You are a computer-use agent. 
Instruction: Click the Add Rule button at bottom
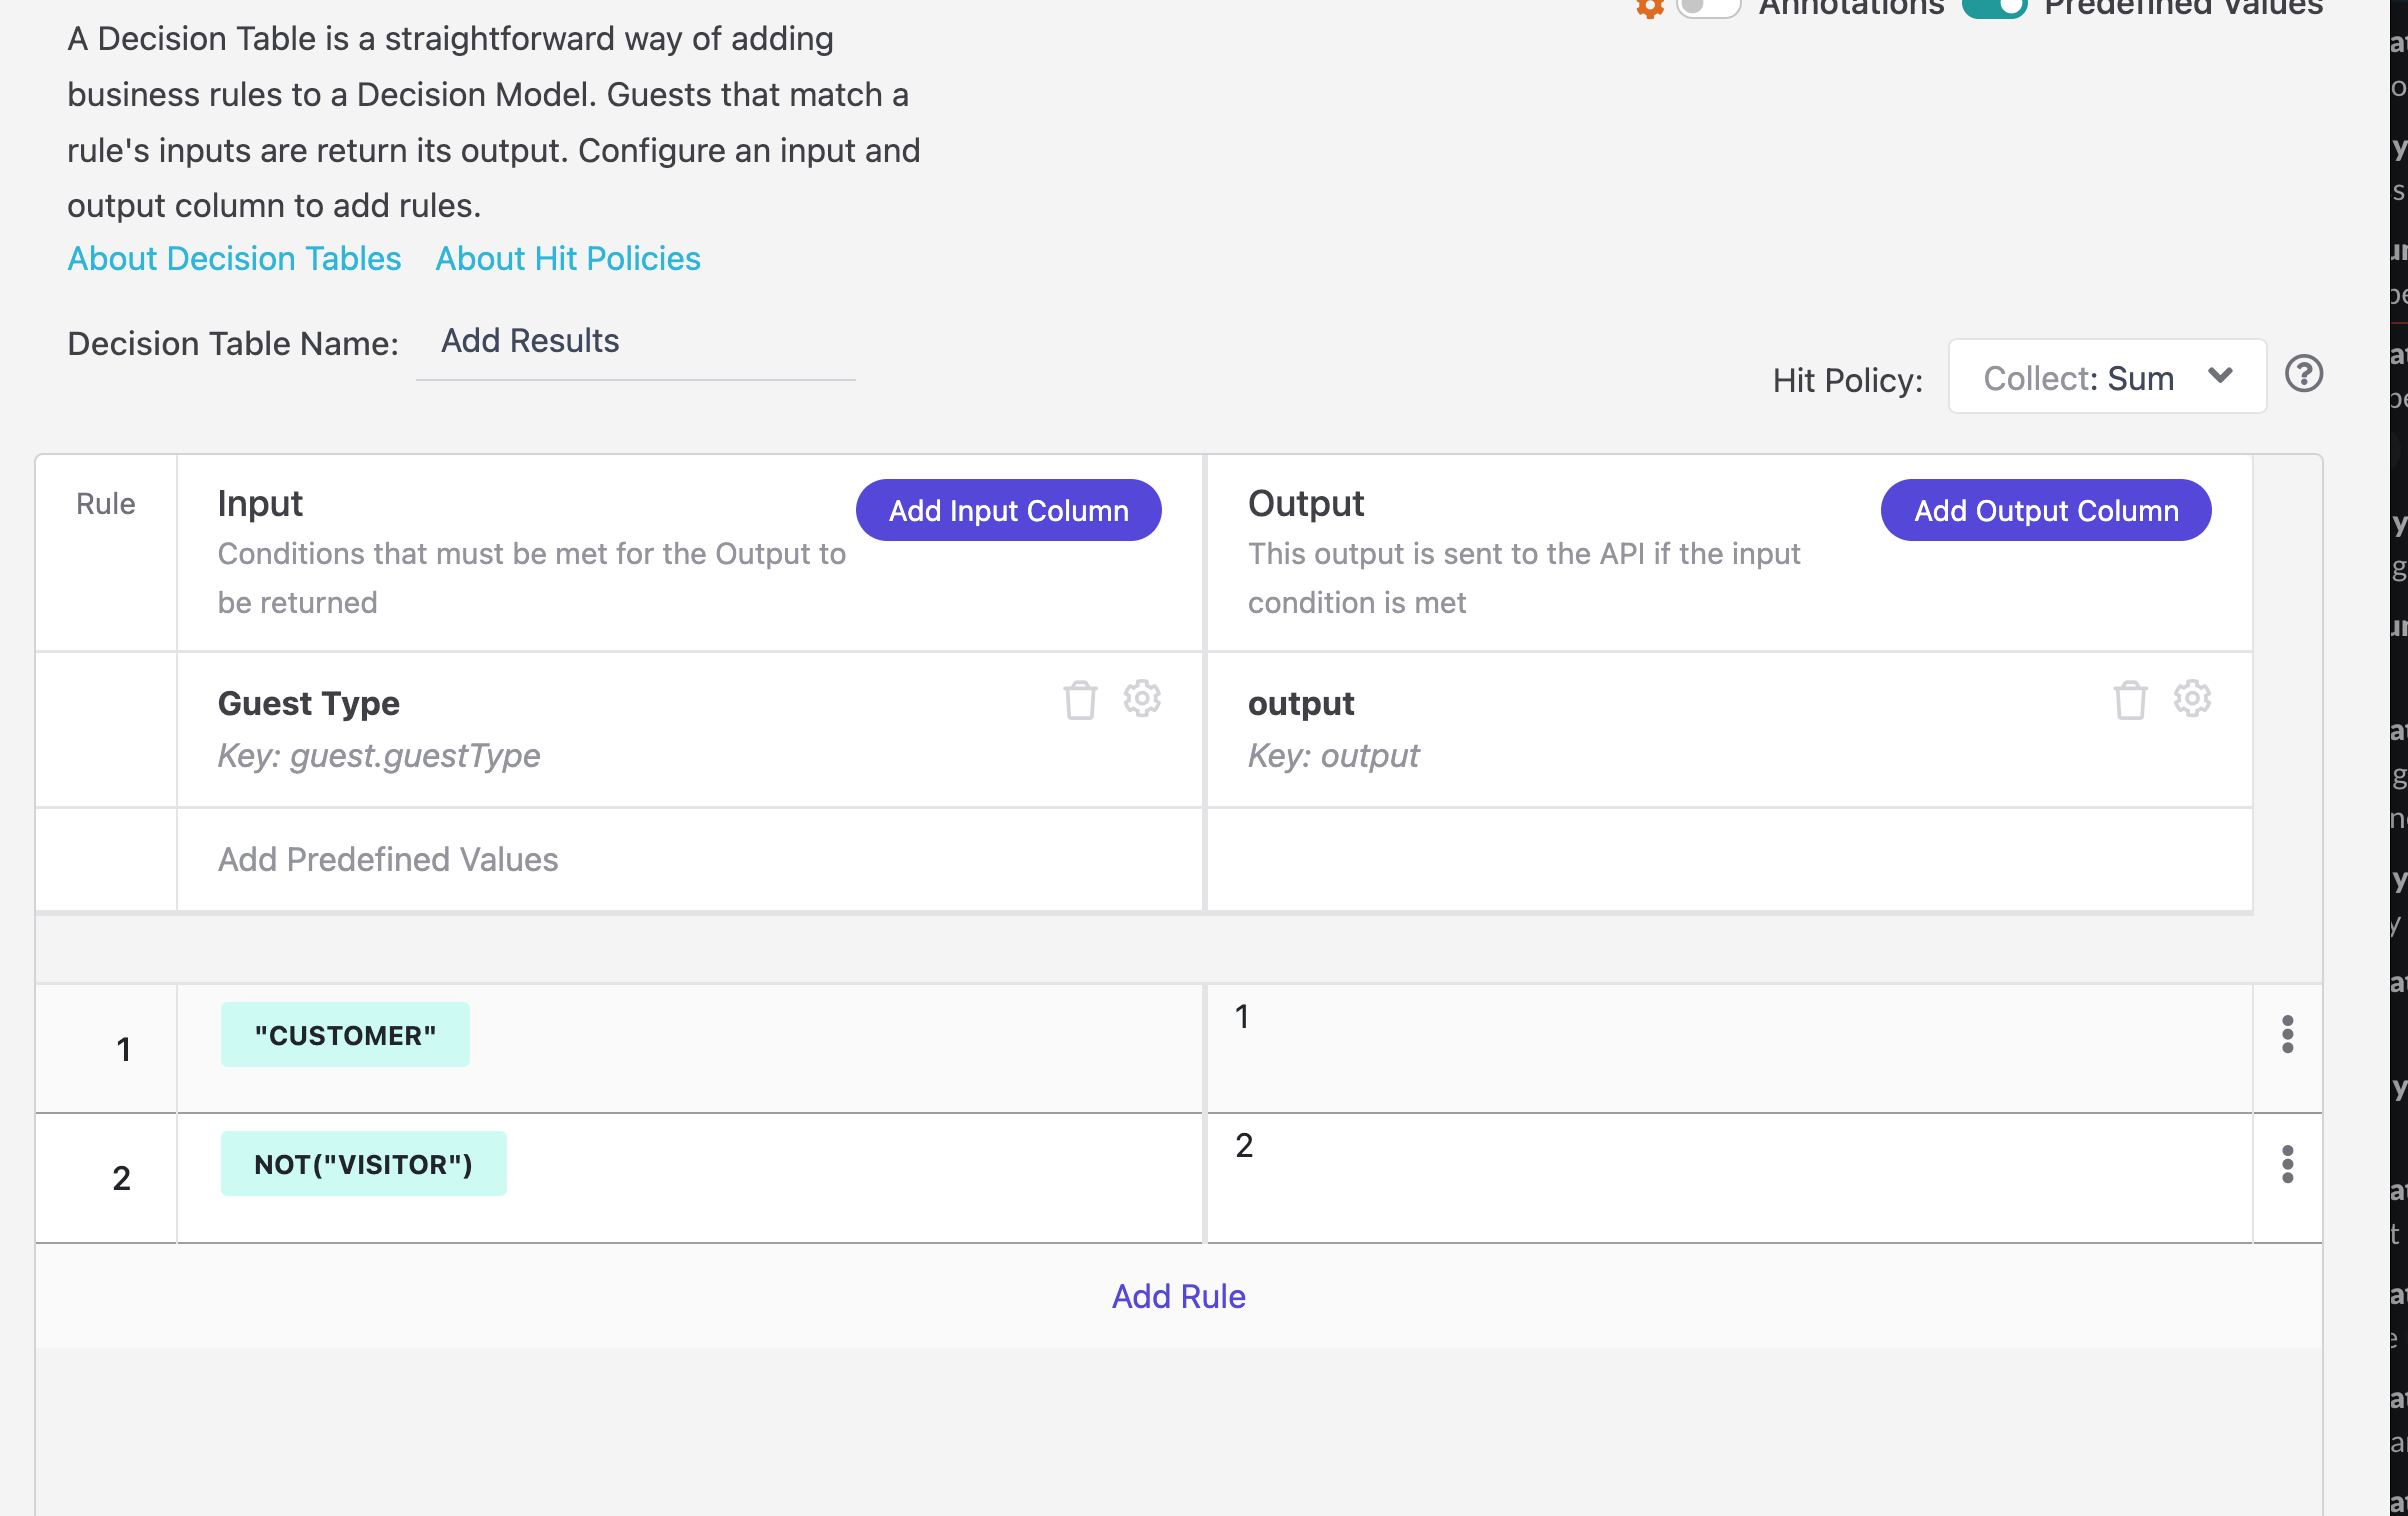tap(1179, 1296)
